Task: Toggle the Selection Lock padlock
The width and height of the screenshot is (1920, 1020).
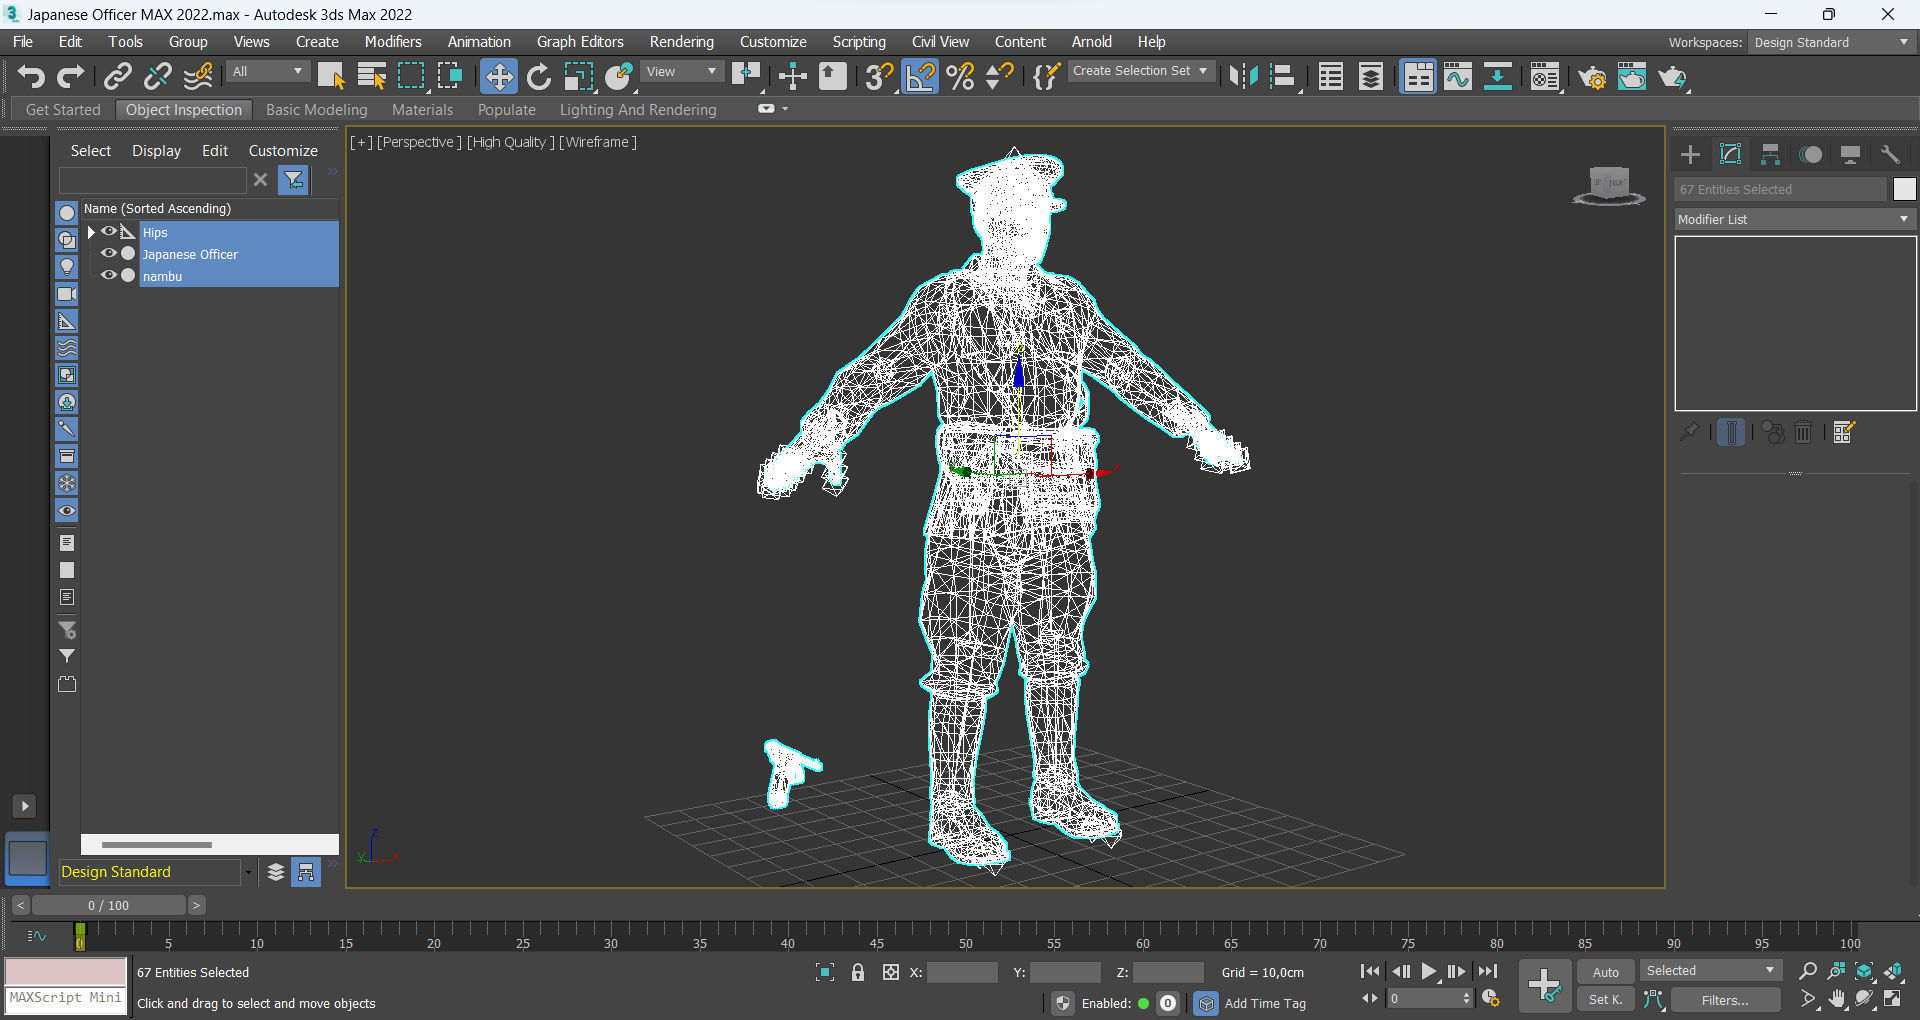Action: pos(858,972)
